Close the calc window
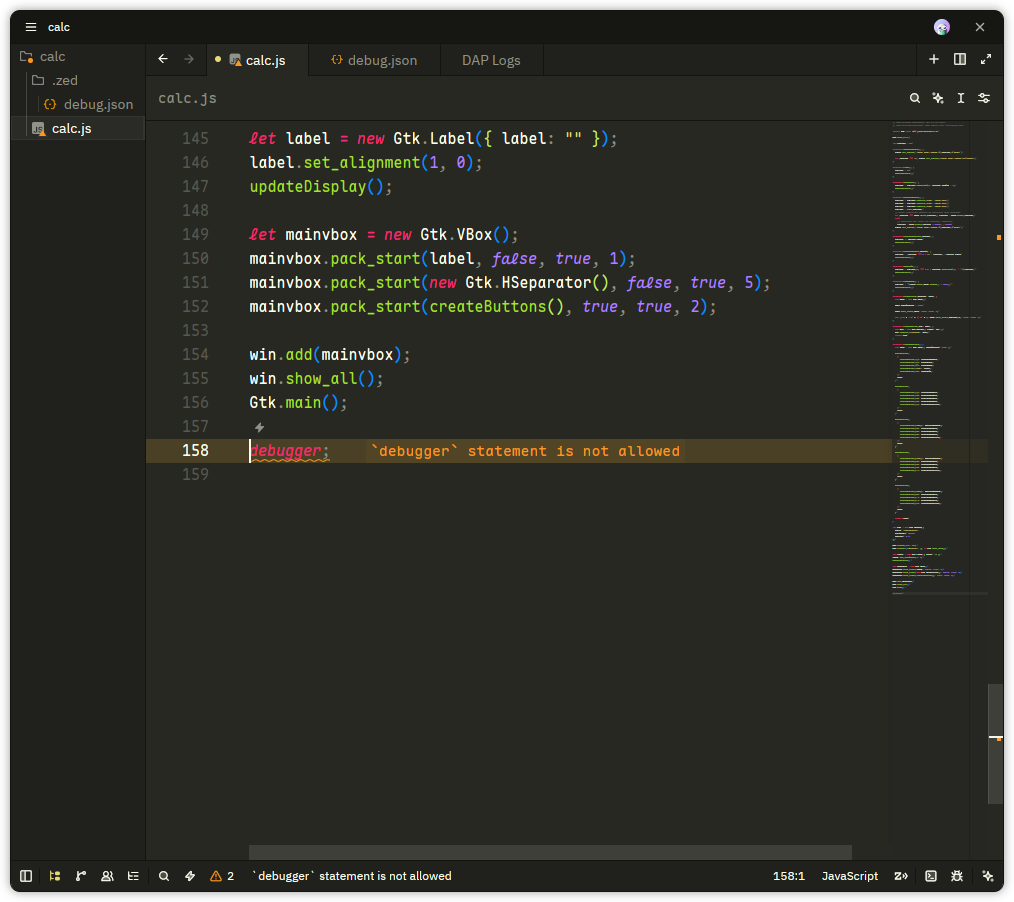Image resolution: width=1014 pixels, height=902 pixels. (x=980, y=27)
